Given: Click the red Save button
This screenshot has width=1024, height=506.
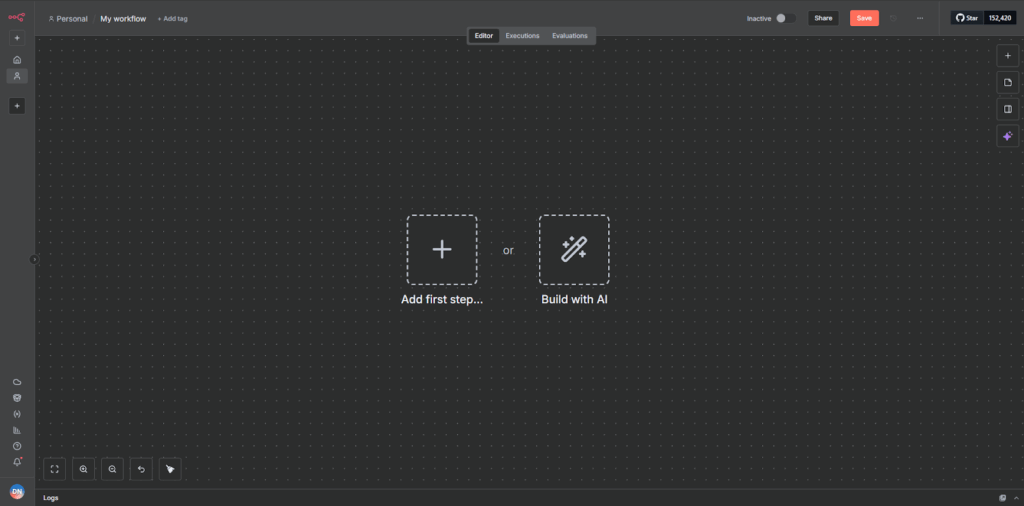Looking at the screenshot, I should (864, 18).
